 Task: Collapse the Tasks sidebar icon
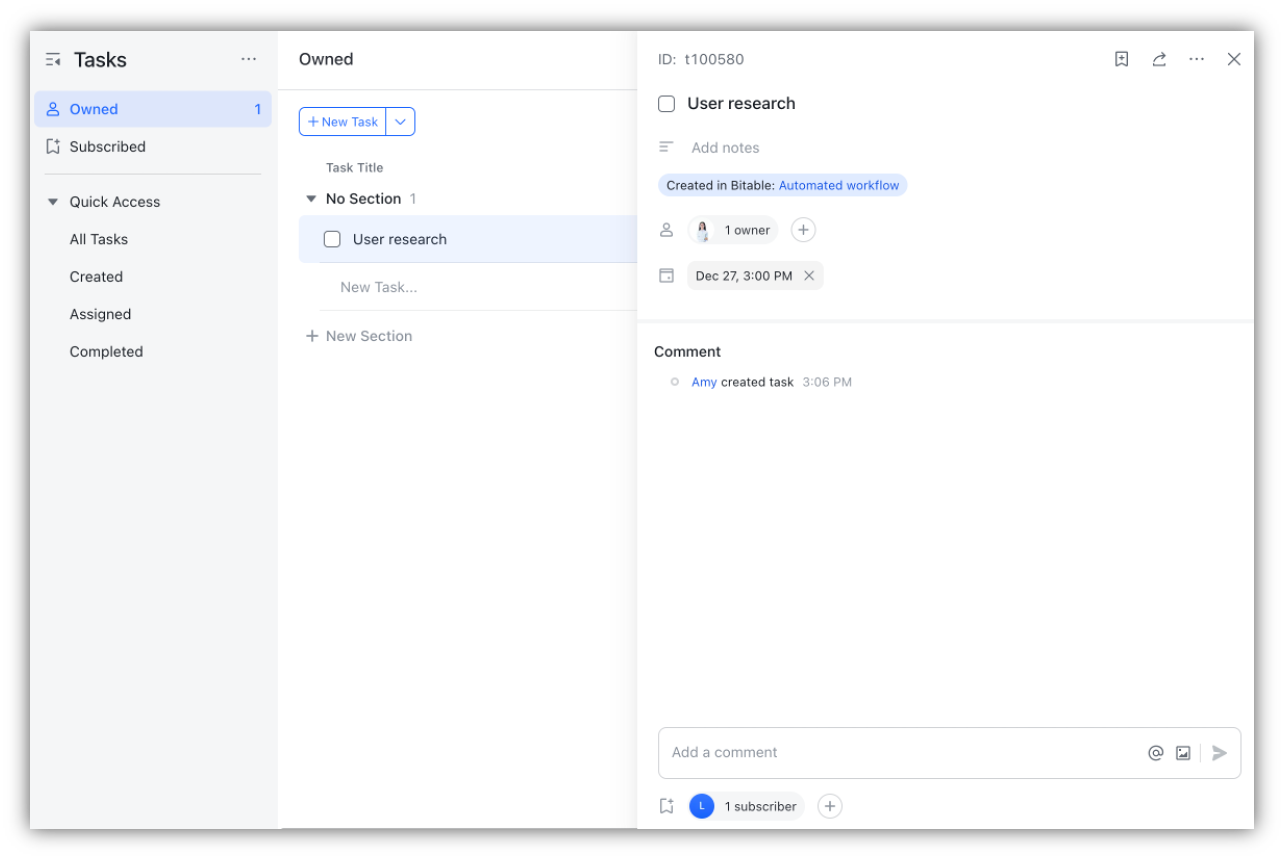click(53, 60)
